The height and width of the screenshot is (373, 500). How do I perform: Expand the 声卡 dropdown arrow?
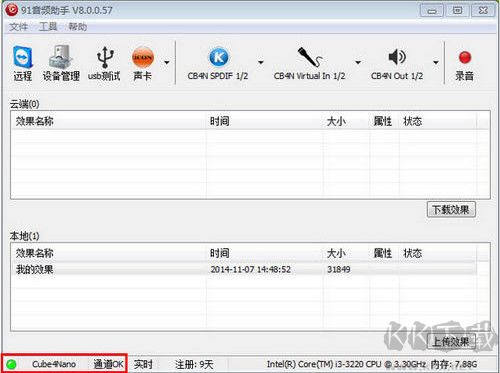coord(167,62)
